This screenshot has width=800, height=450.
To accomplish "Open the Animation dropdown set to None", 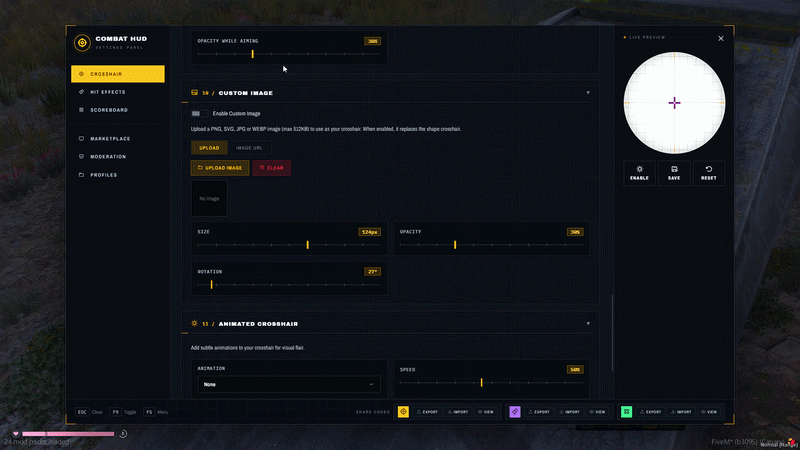I will (289, 384).
